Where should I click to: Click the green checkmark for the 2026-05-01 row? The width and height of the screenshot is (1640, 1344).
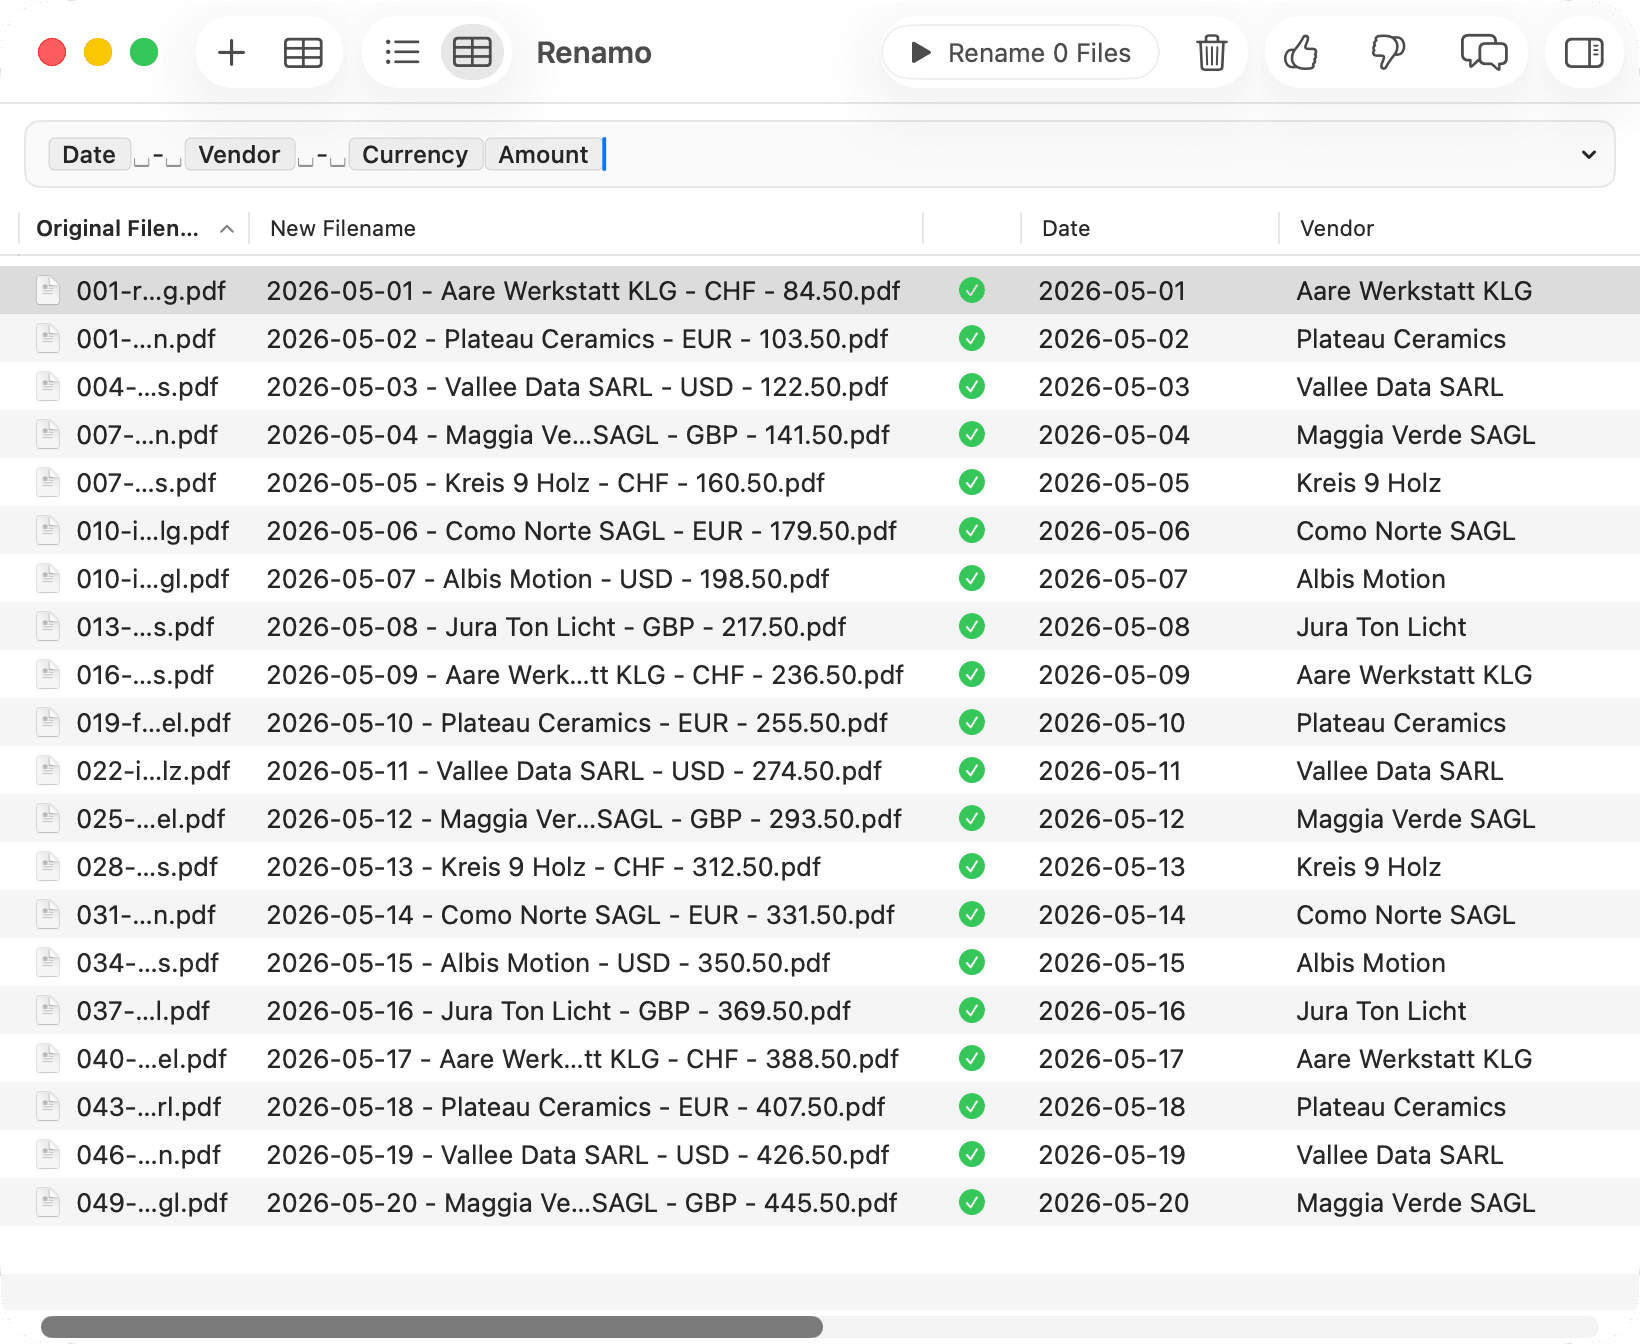[972, 291]
